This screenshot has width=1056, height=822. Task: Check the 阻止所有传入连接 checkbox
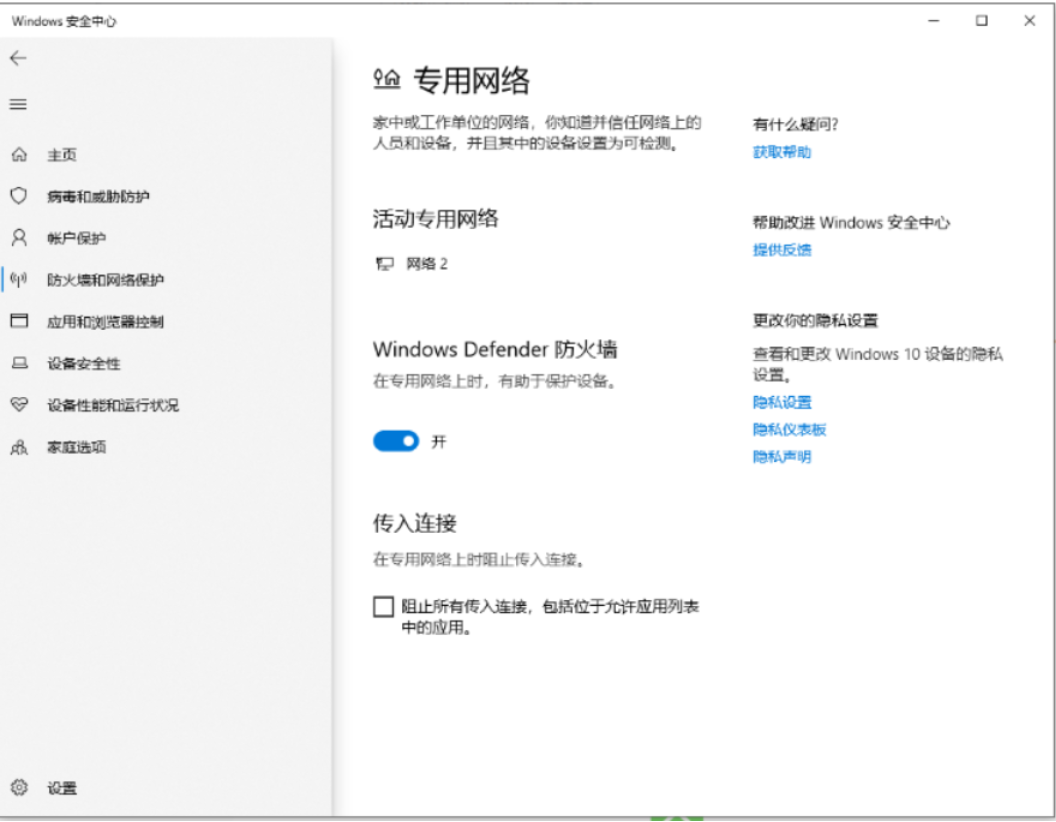click(x=383, y=607)
